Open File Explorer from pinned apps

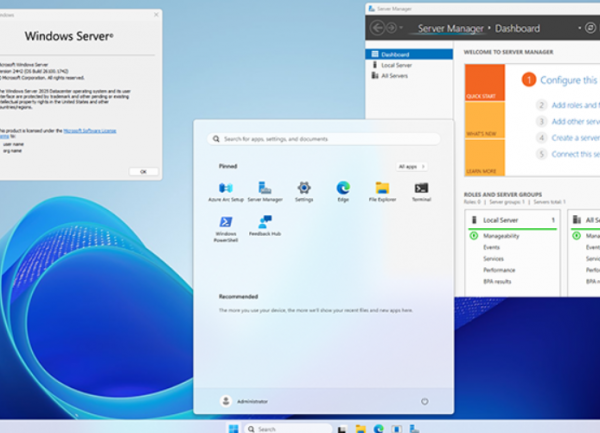382,192
